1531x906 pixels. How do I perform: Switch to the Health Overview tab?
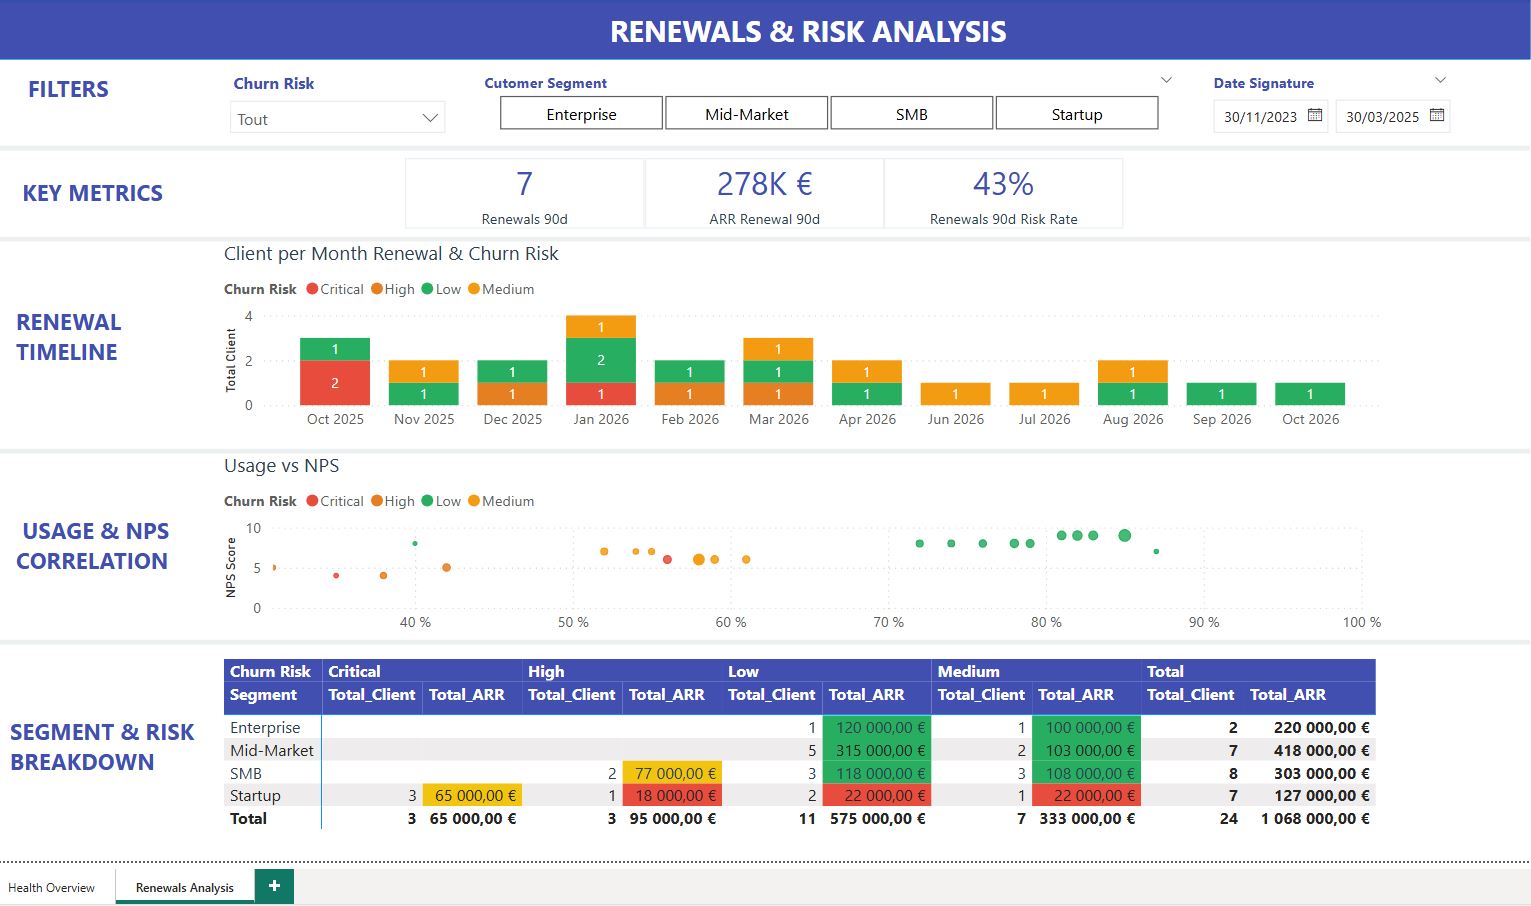[x=53, y=887]
